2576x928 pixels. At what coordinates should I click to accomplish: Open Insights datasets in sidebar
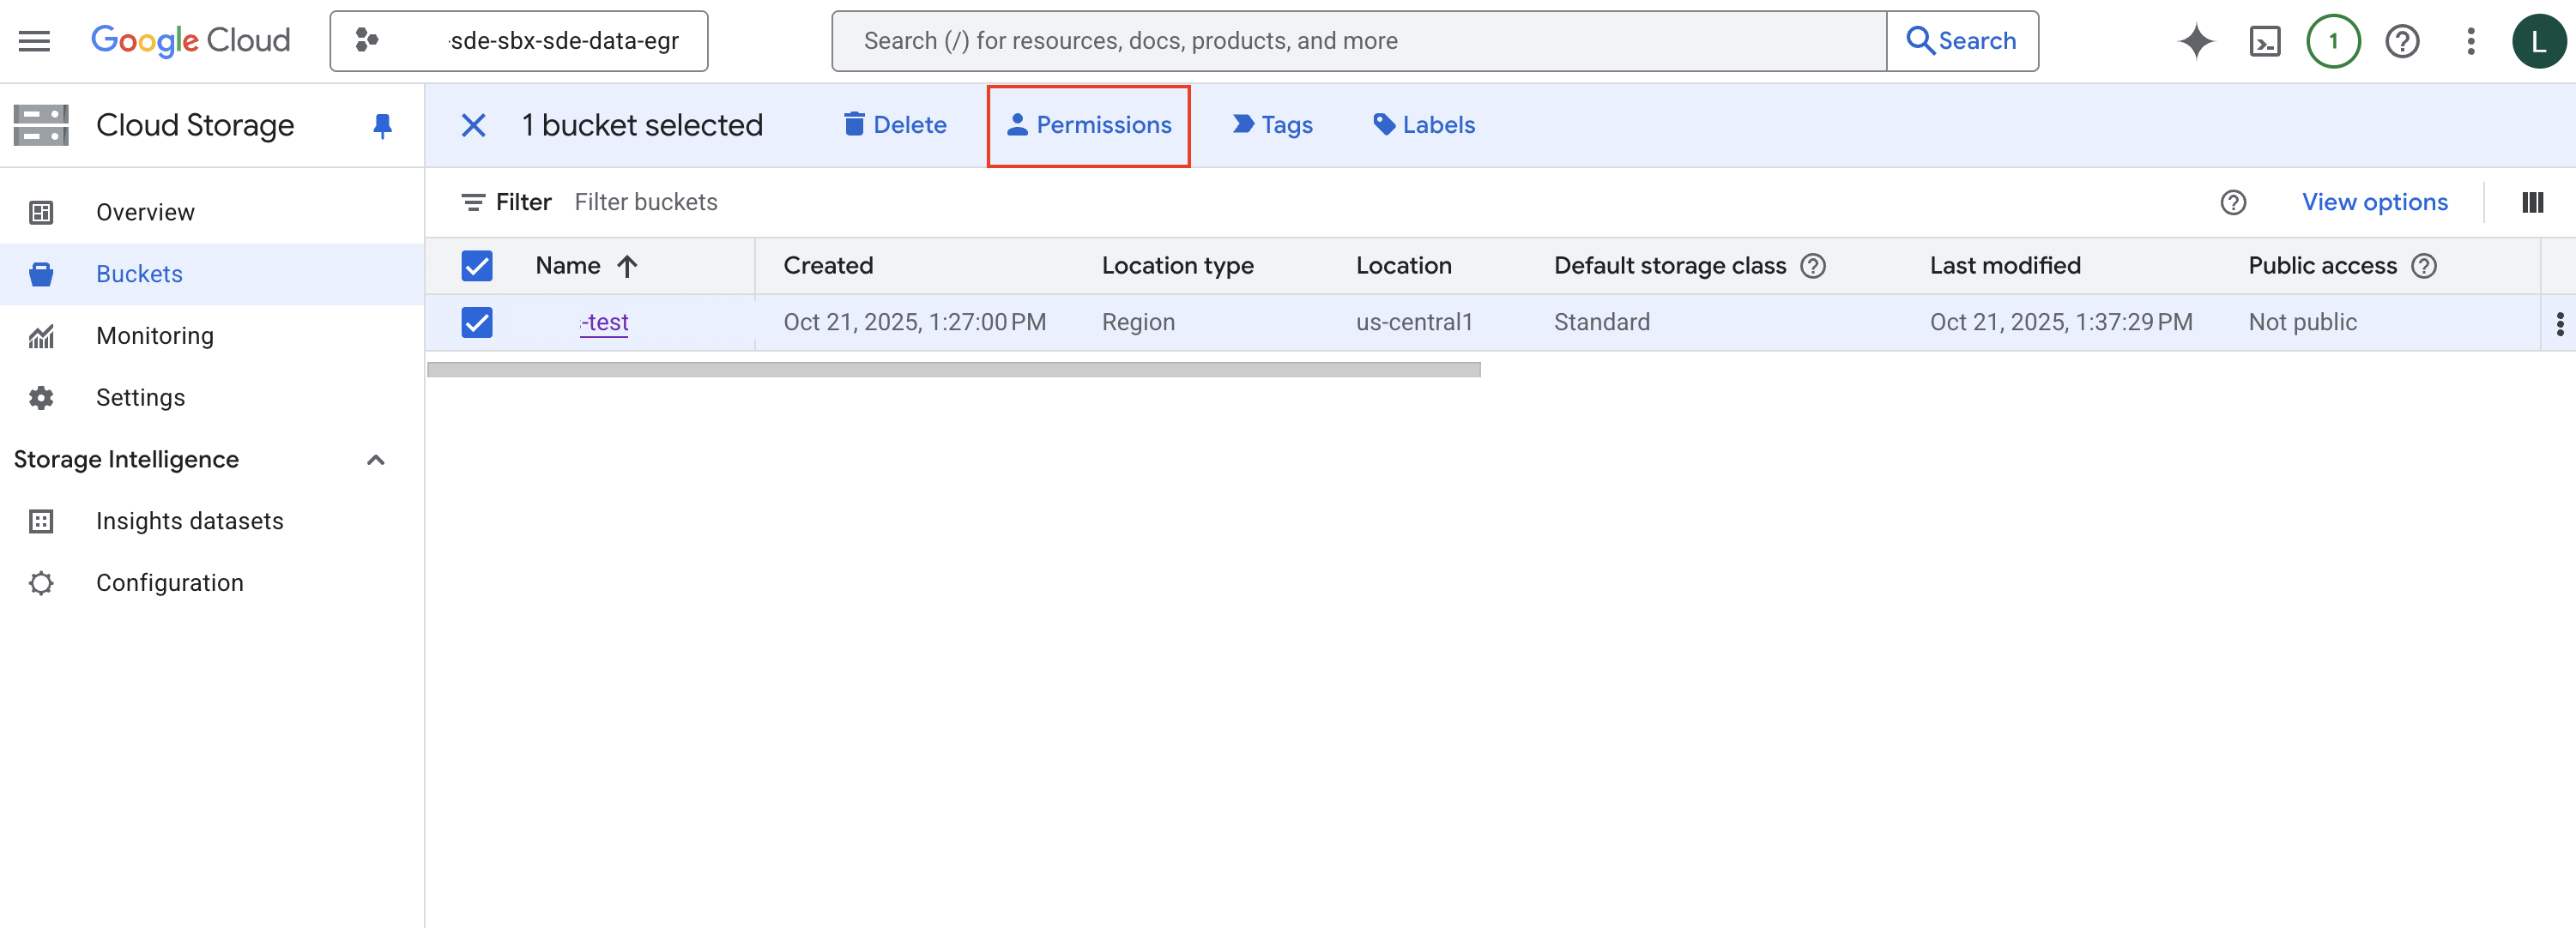189,521
